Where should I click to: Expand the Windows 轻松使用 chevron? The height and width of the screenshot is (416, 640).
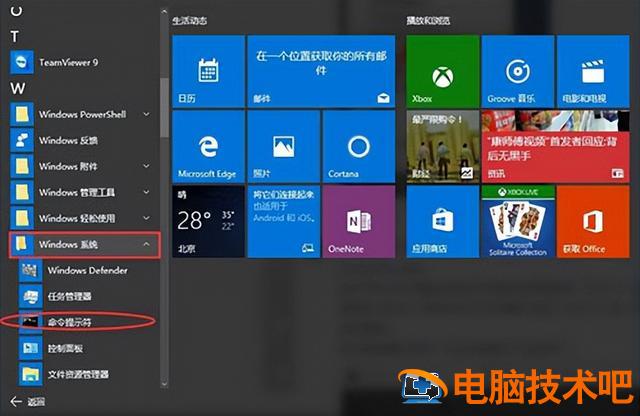[x=146, y=218]
